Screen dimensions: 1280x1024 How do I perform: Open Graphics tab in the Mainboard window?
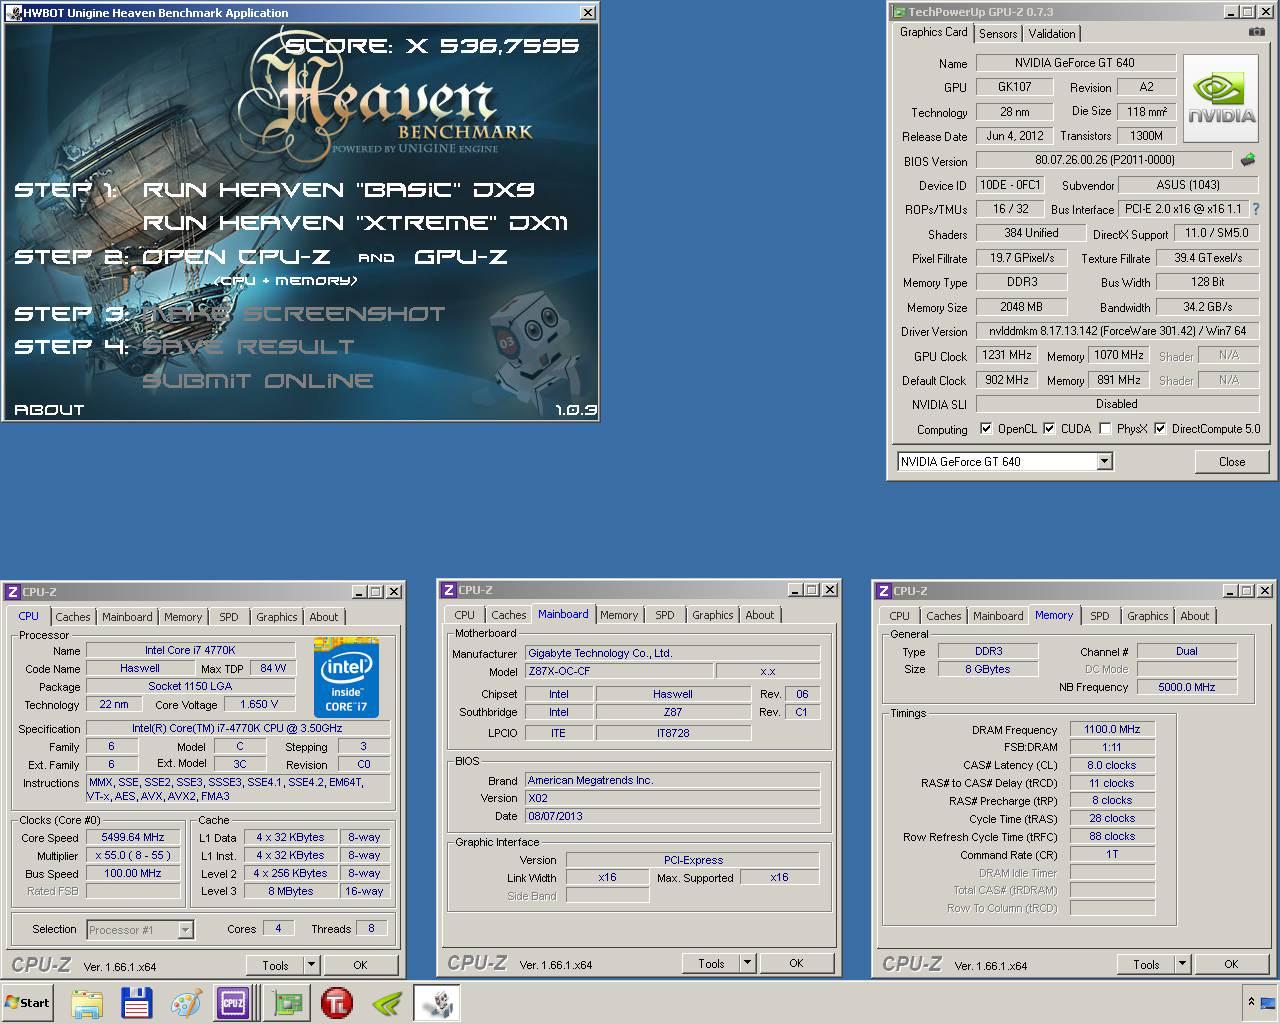[x=713, y=615]
